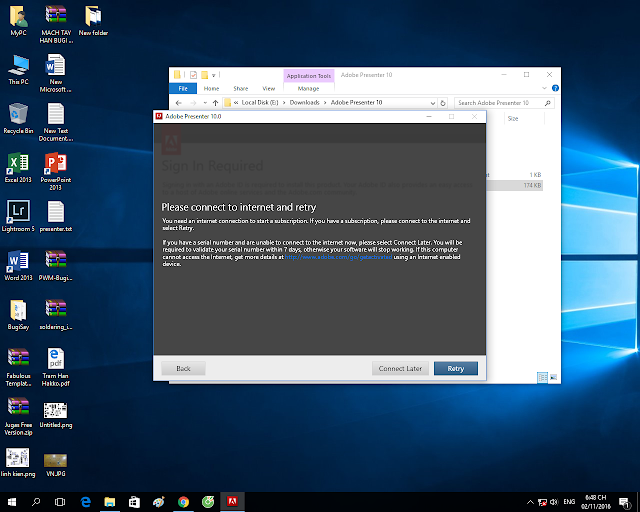
Task: Open the adobe.com getactivated link
Action: click(338, 257)
